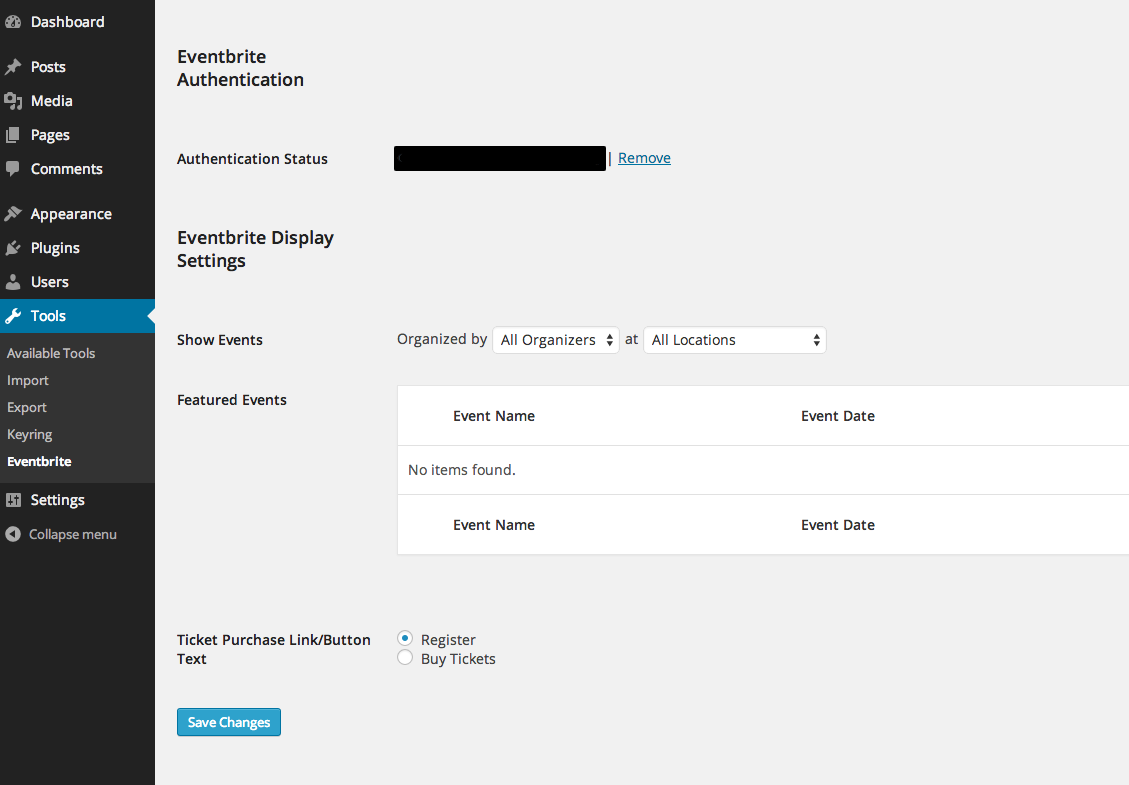Open the Plugins menu label
This screenshot has height=785, width=1129.
pos(55,248)
